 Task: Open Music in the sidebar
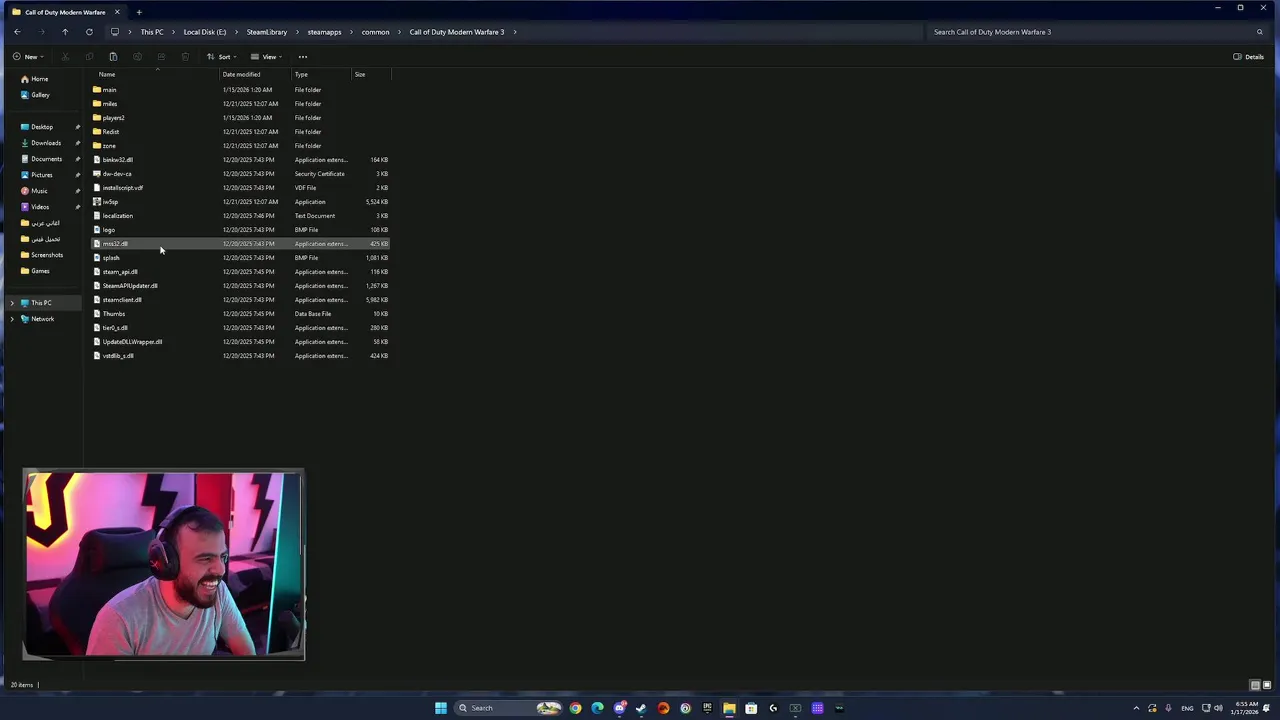point(34,191)
